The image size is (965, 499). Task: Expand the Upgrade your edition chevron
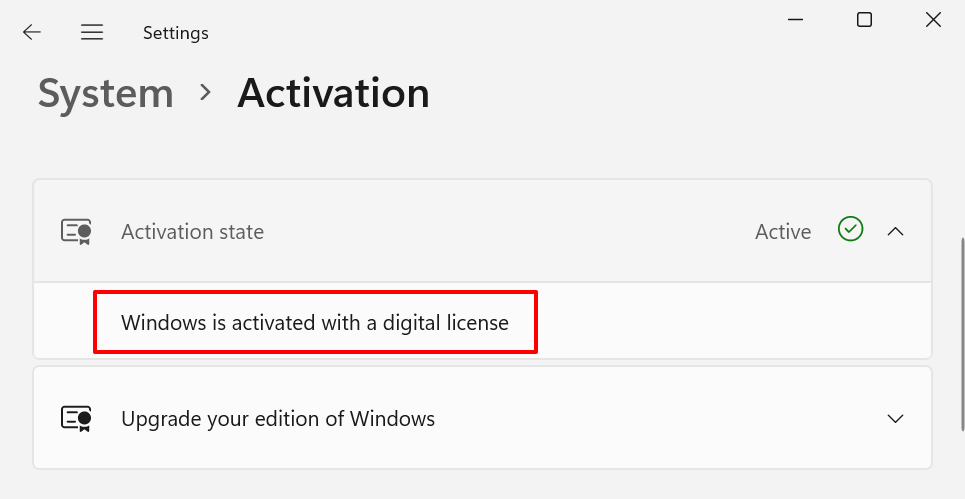point(896,418)
